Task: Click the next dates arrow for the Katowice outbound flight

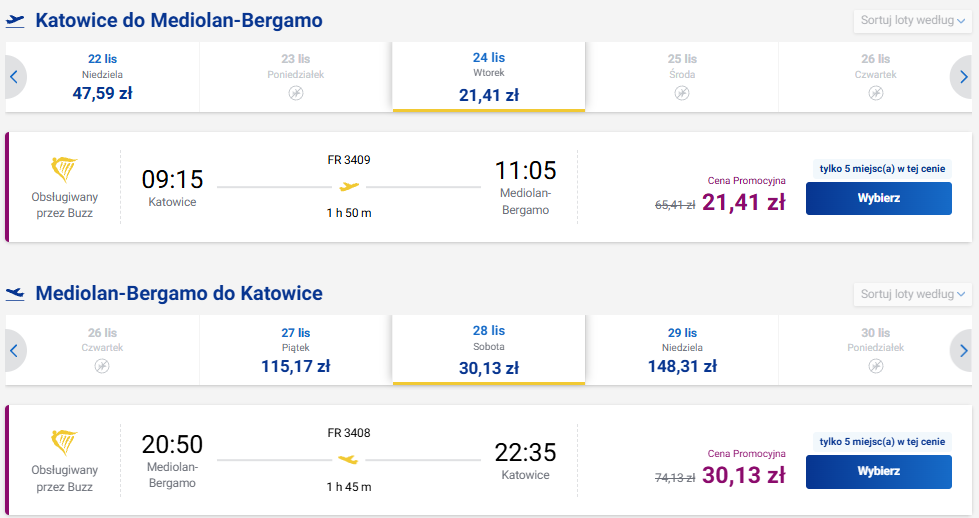Action: (x=962, y=77)
